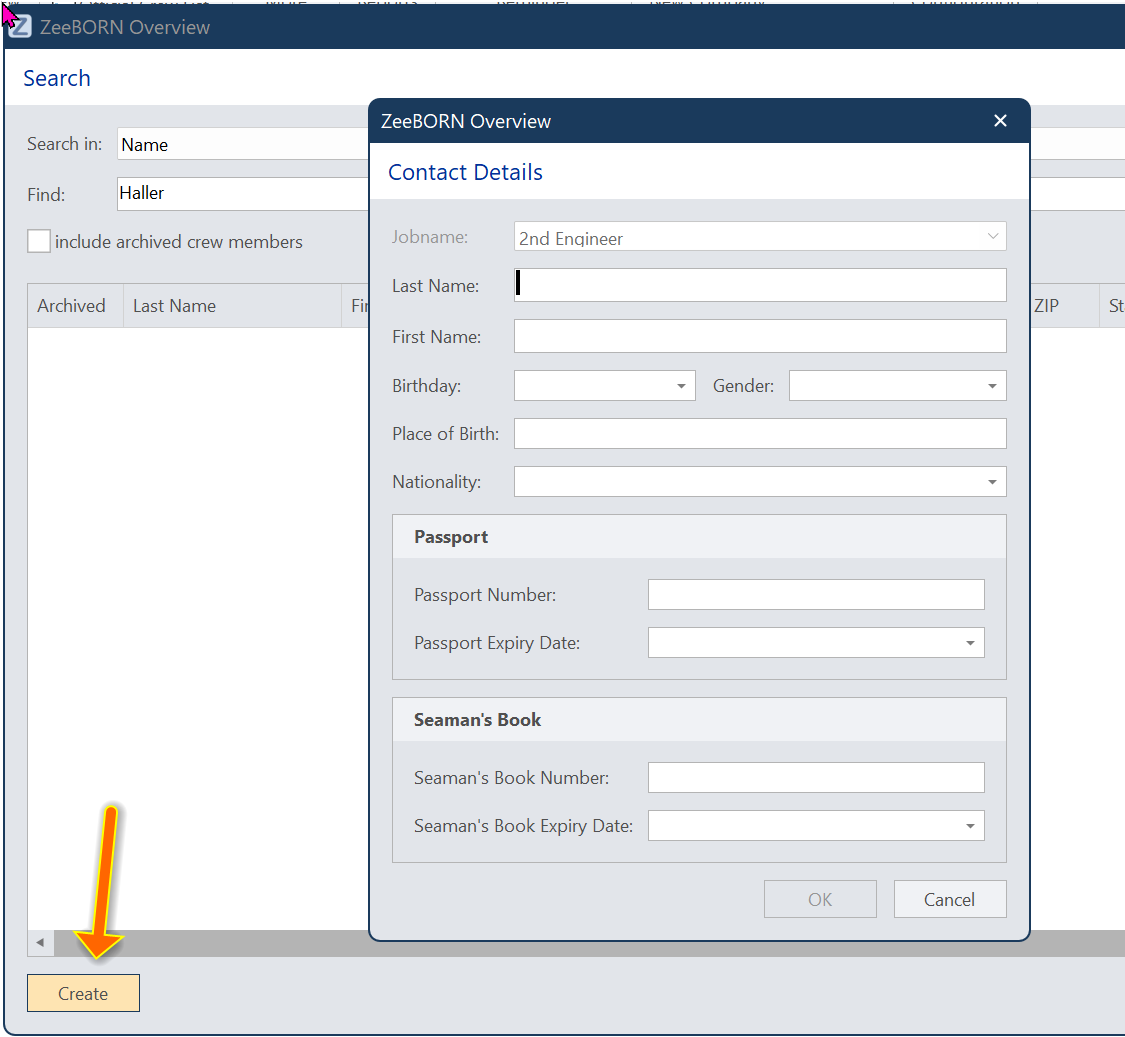Click the Passport section header
Image resolution: width=1125 pixels, height=1037 pixels.
point(699,537)
